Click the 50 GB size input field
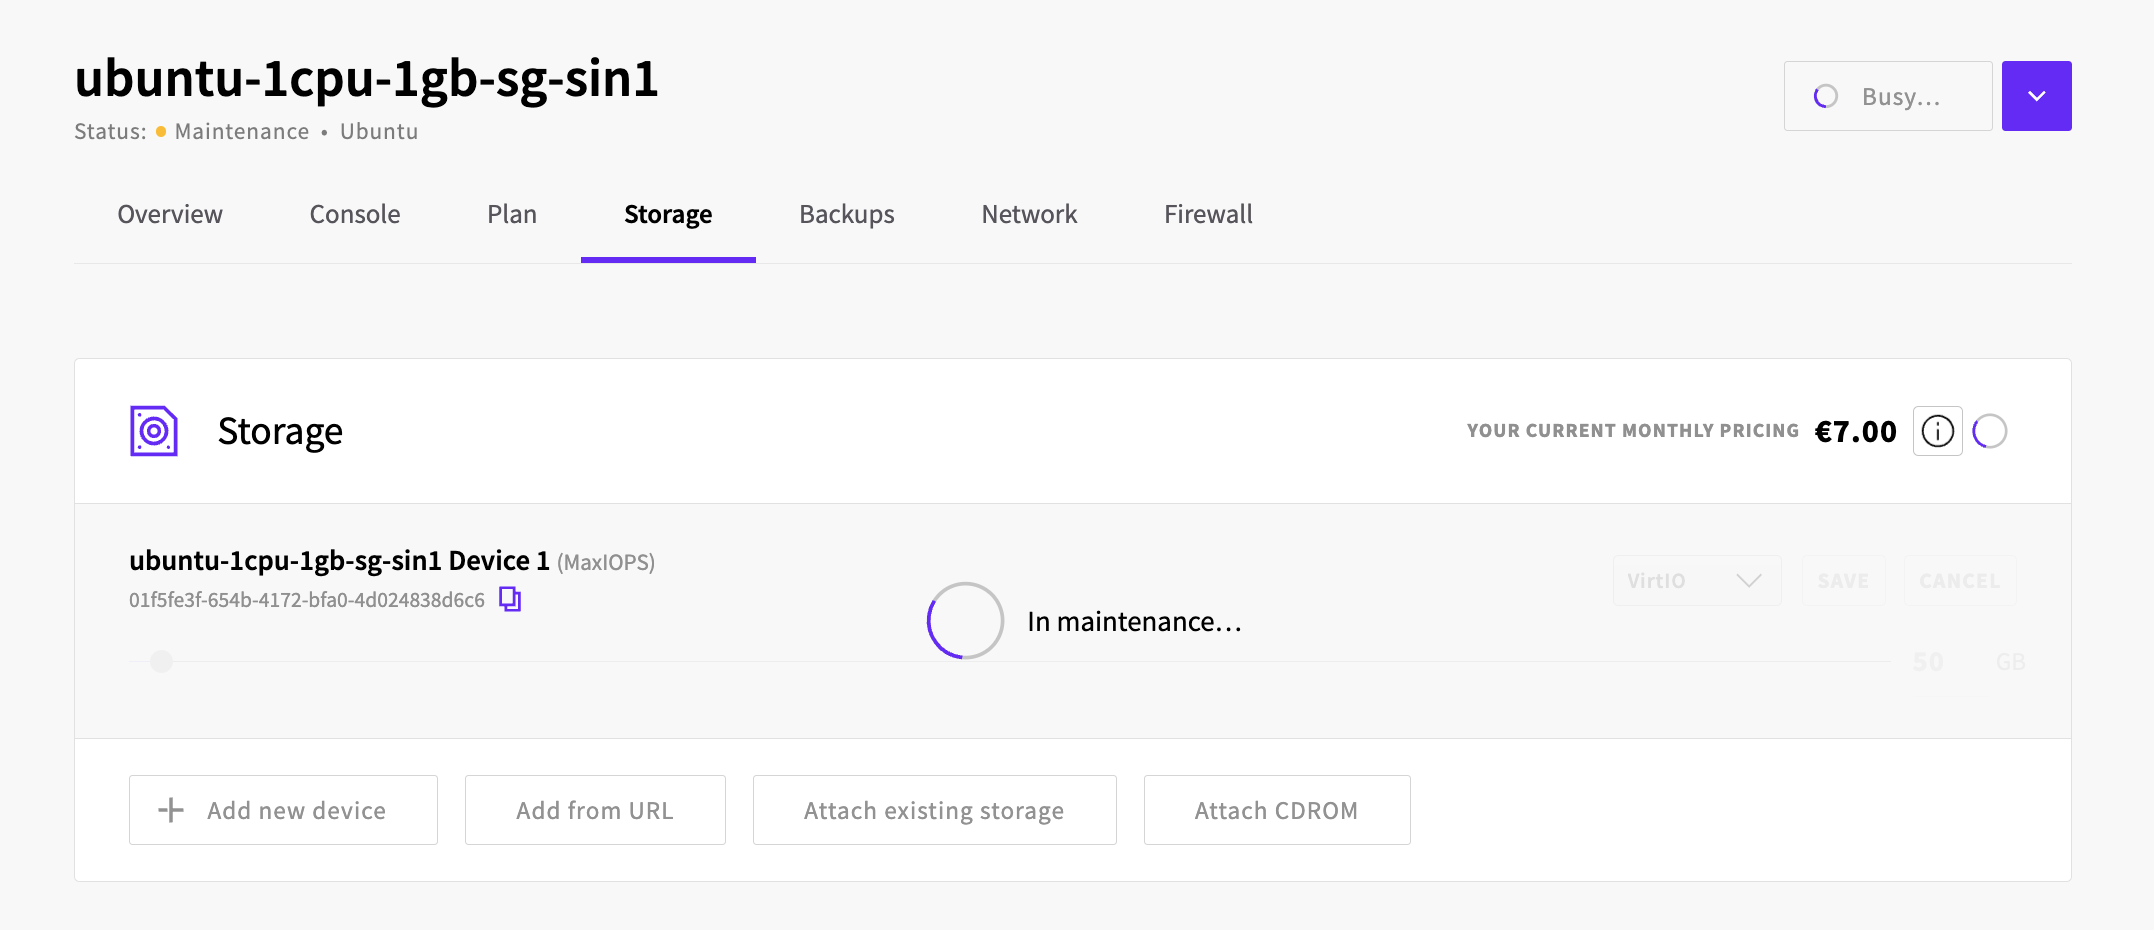This screenshot has width=2154, height=930. click(1929, 662)
